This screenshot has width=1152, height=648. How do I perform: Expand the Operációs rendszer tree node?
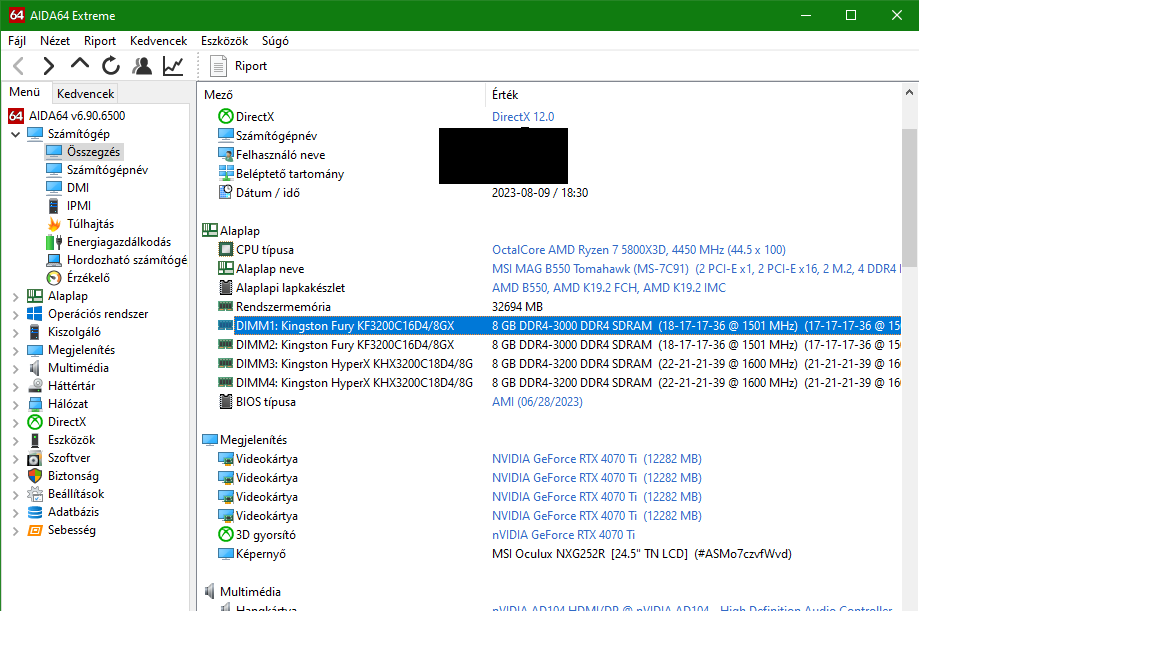(x=15, y=314)
